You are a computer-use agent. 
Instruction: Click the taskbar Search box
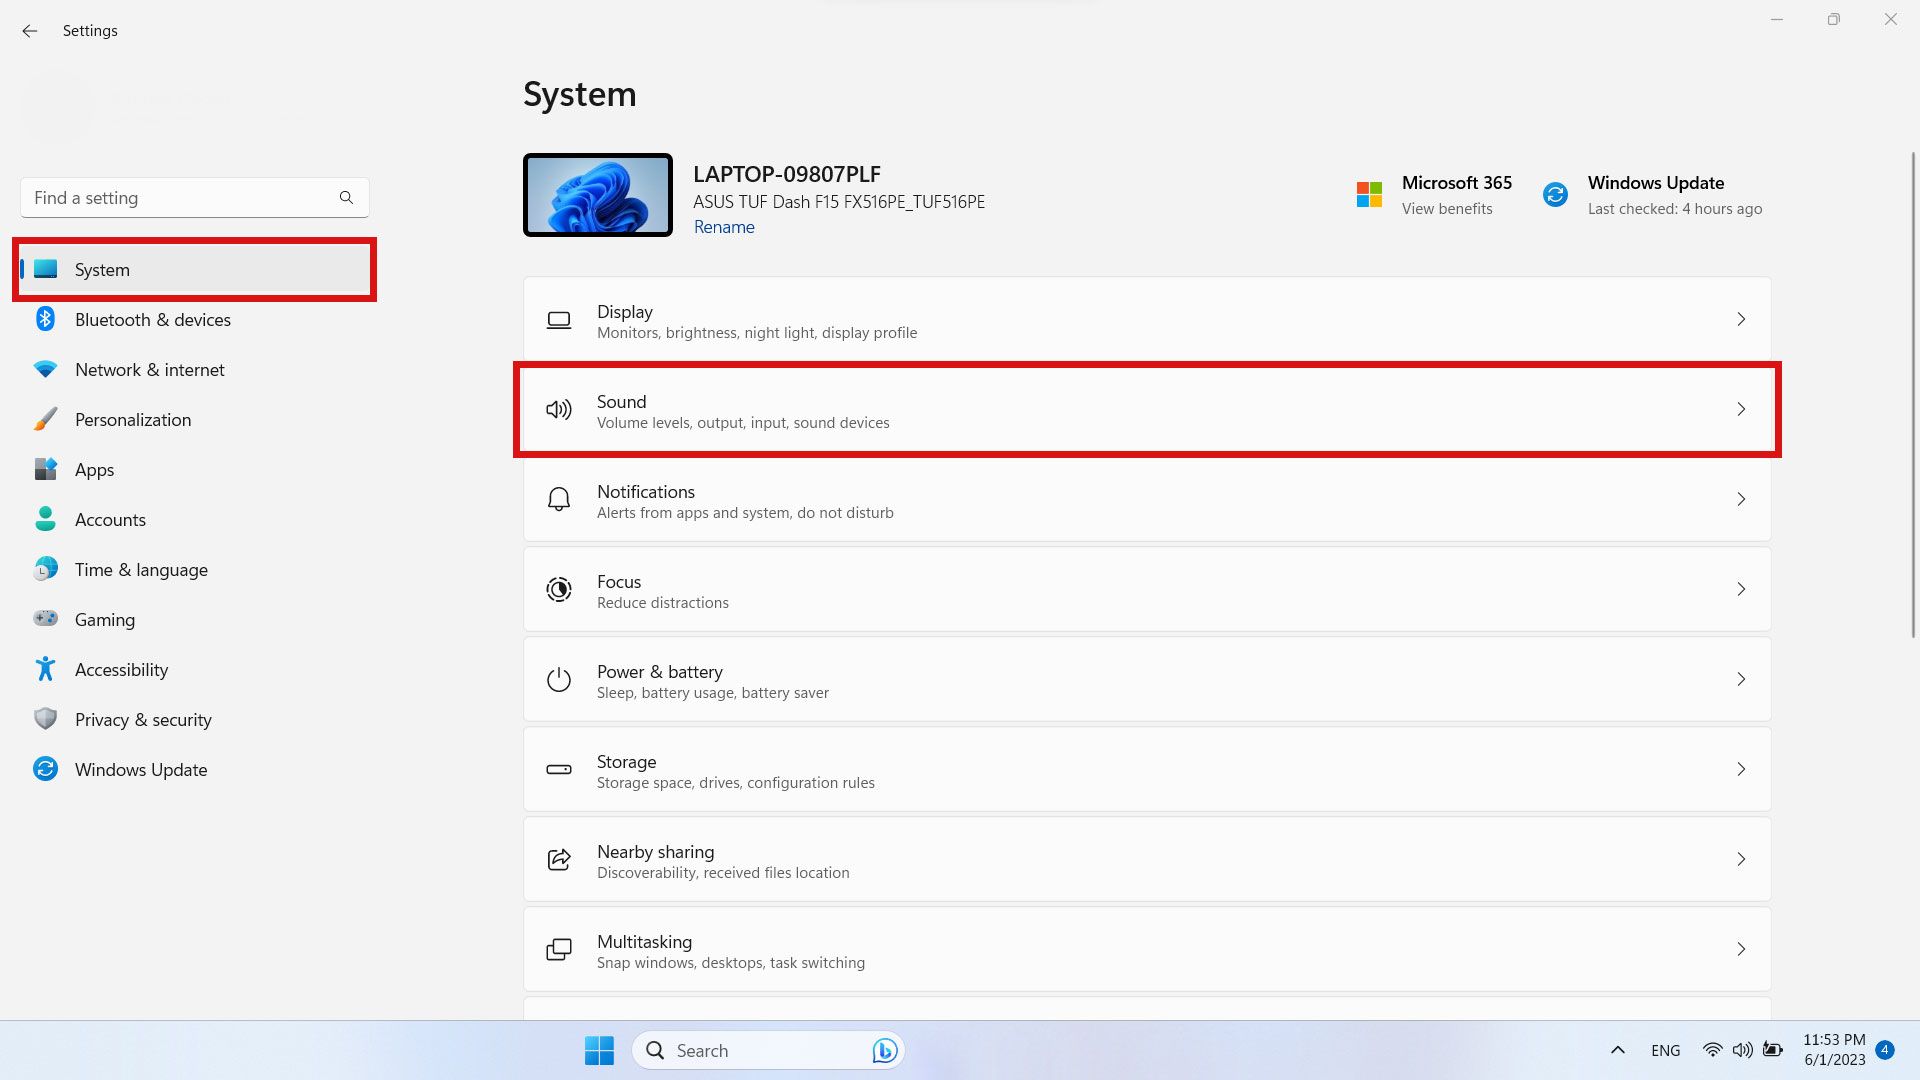pos(768,1050)
